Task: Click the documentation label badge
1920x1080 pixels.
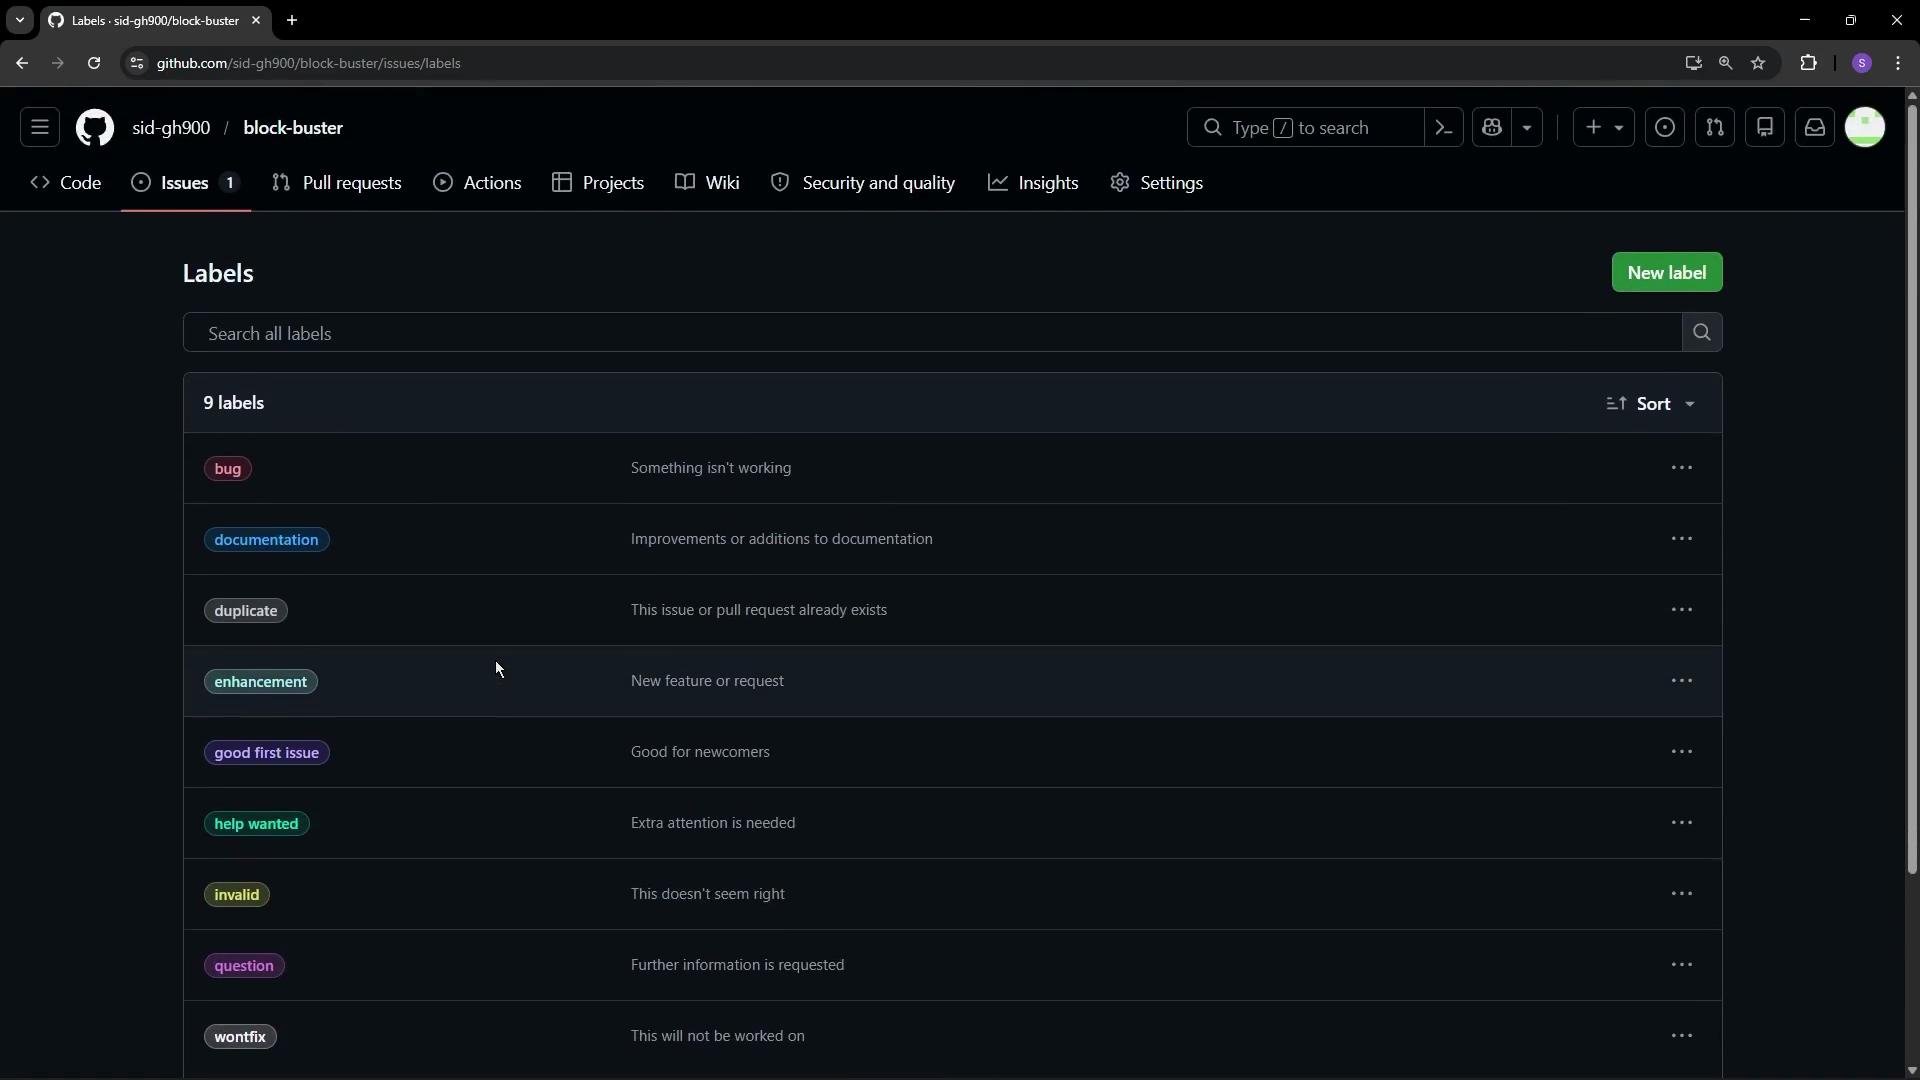Action: coord(266,540)
